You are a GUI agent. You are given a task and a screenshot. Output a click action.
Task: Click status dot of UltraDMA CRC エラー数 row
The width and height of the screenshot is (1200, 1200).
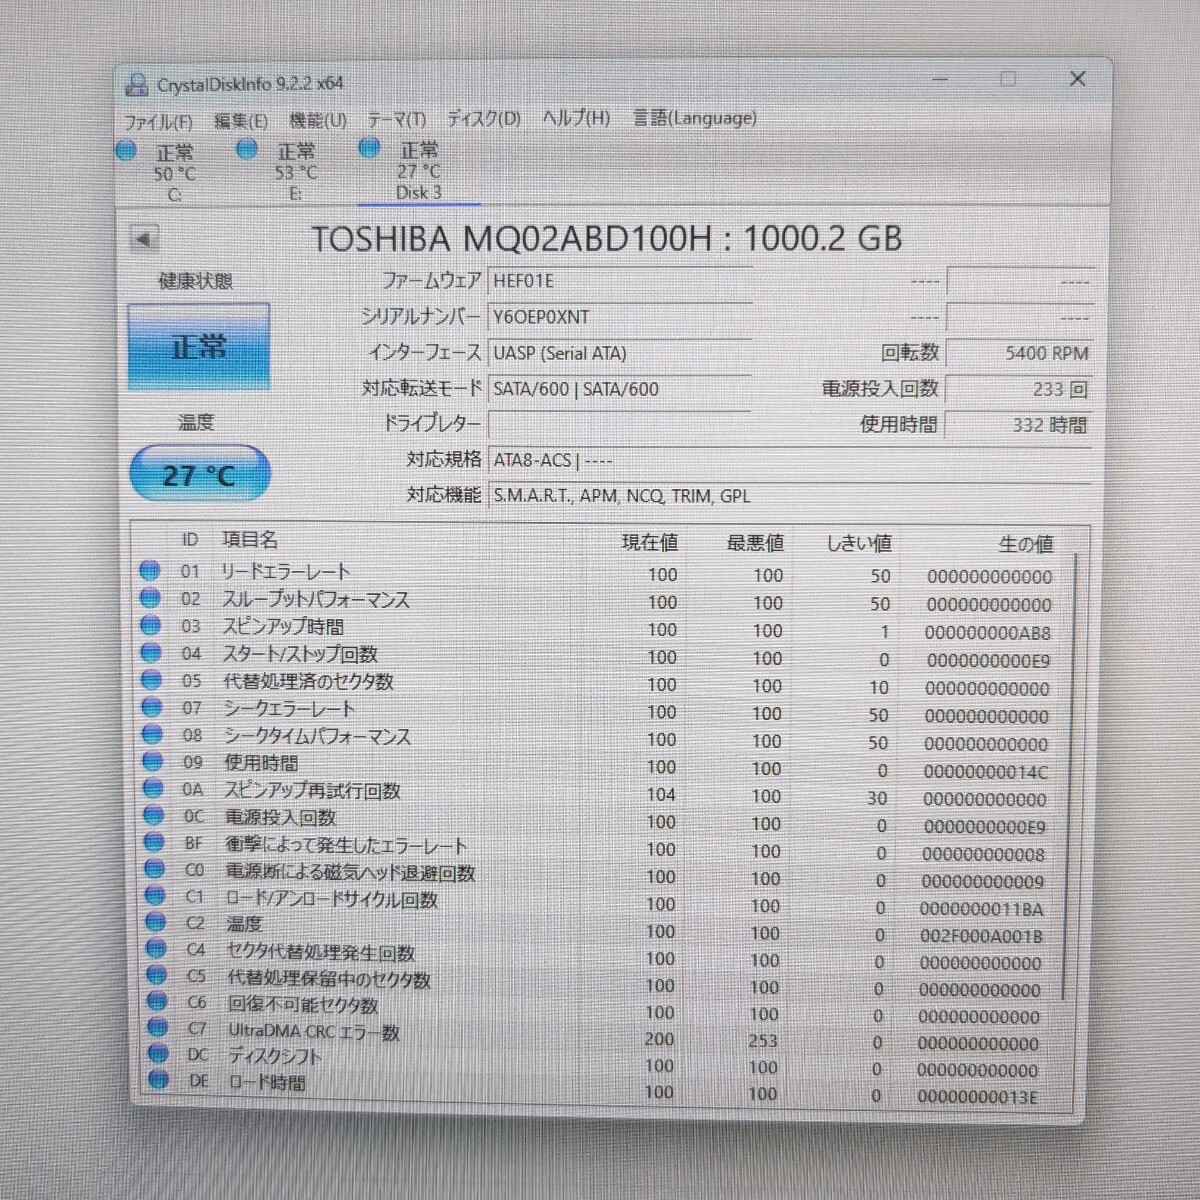point(157,1026)
